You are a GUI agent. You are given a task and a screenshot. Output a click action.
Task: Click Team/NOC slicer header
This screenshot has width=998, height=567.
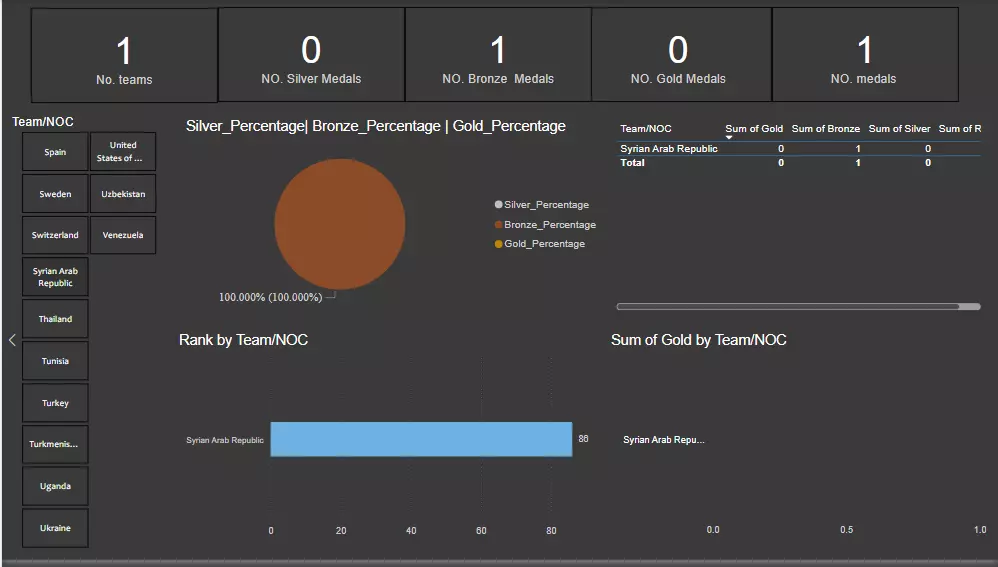click(43, 122)
